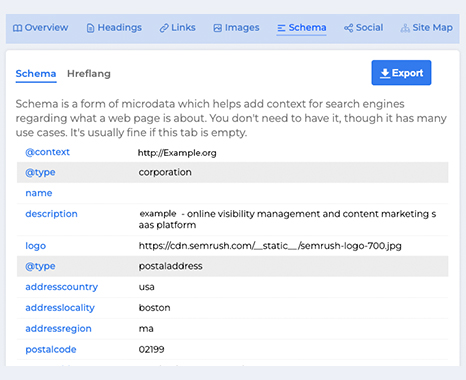
Task: Click the Schema microdata explanation paragraph
Action: pos(231,118)
